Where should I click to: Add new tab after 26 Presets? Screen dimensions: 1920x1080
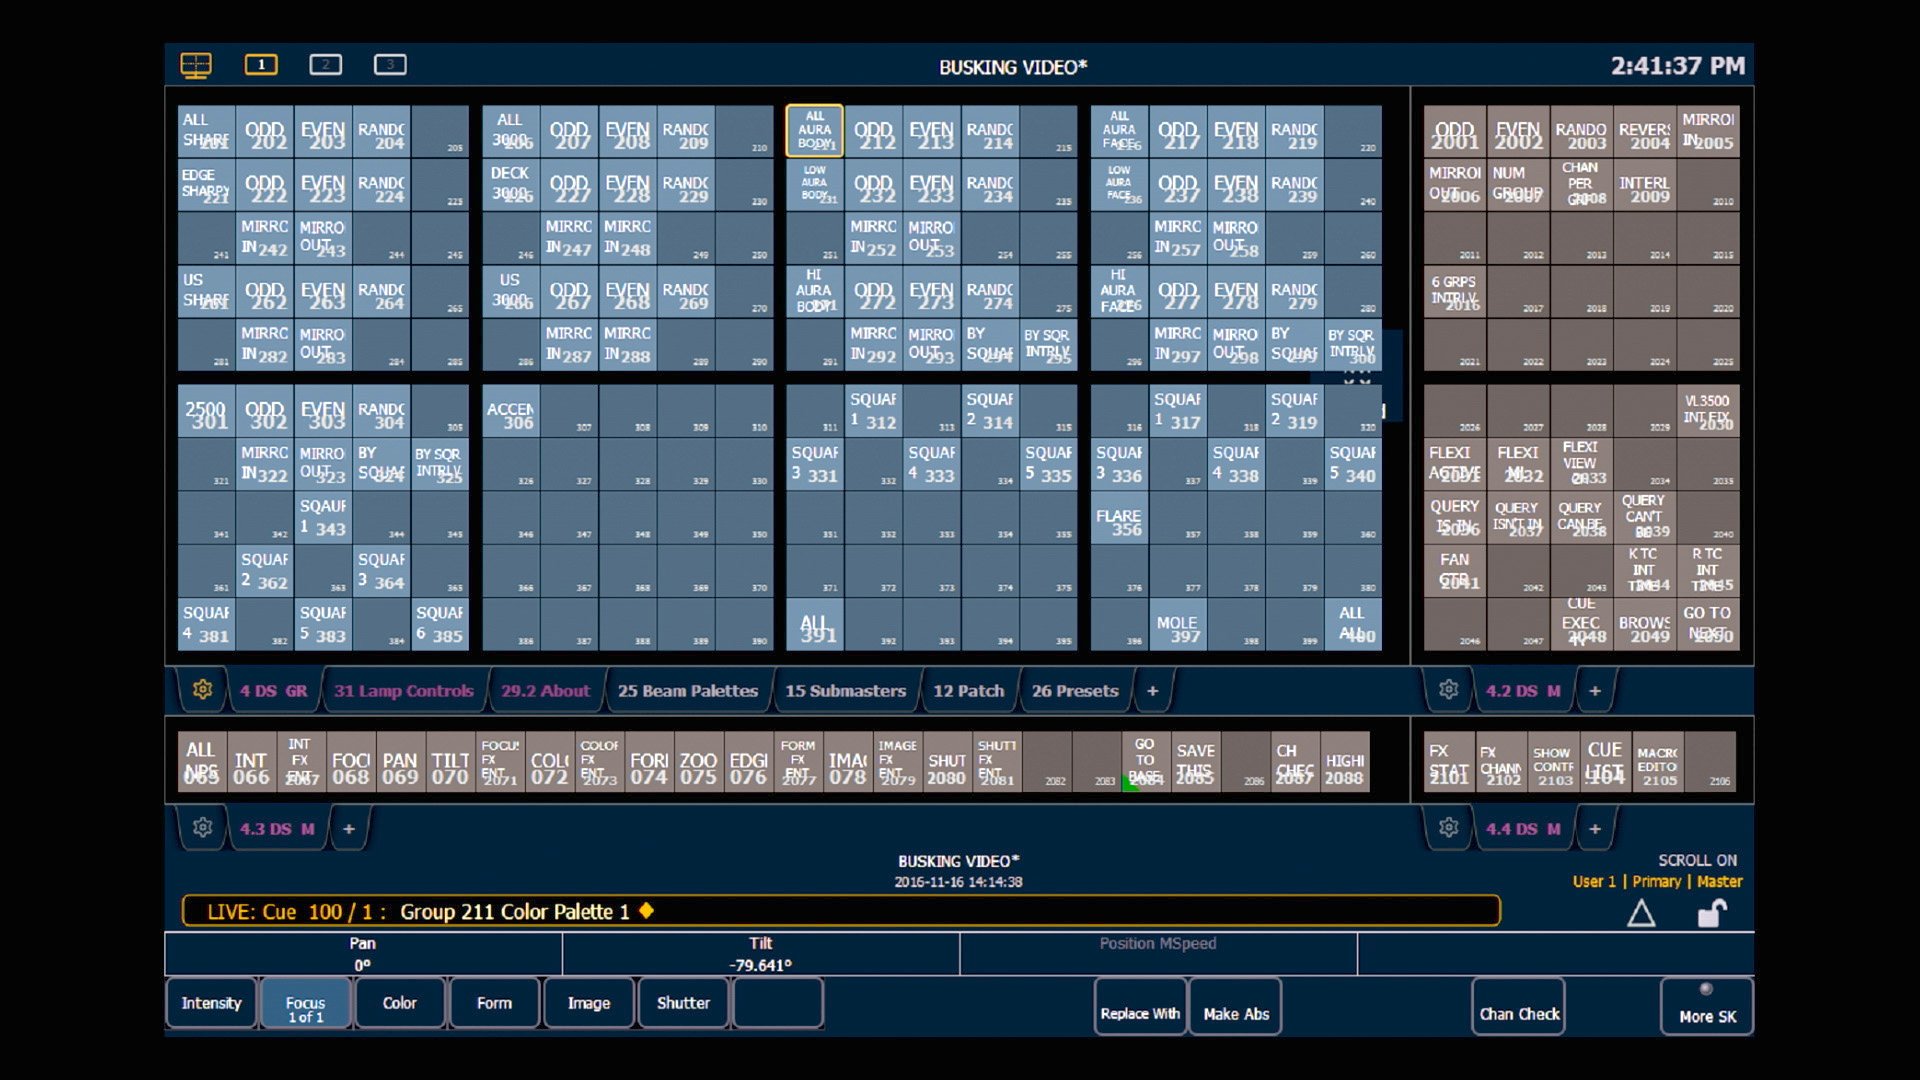pyautogui.click(x=1152, y=691)
